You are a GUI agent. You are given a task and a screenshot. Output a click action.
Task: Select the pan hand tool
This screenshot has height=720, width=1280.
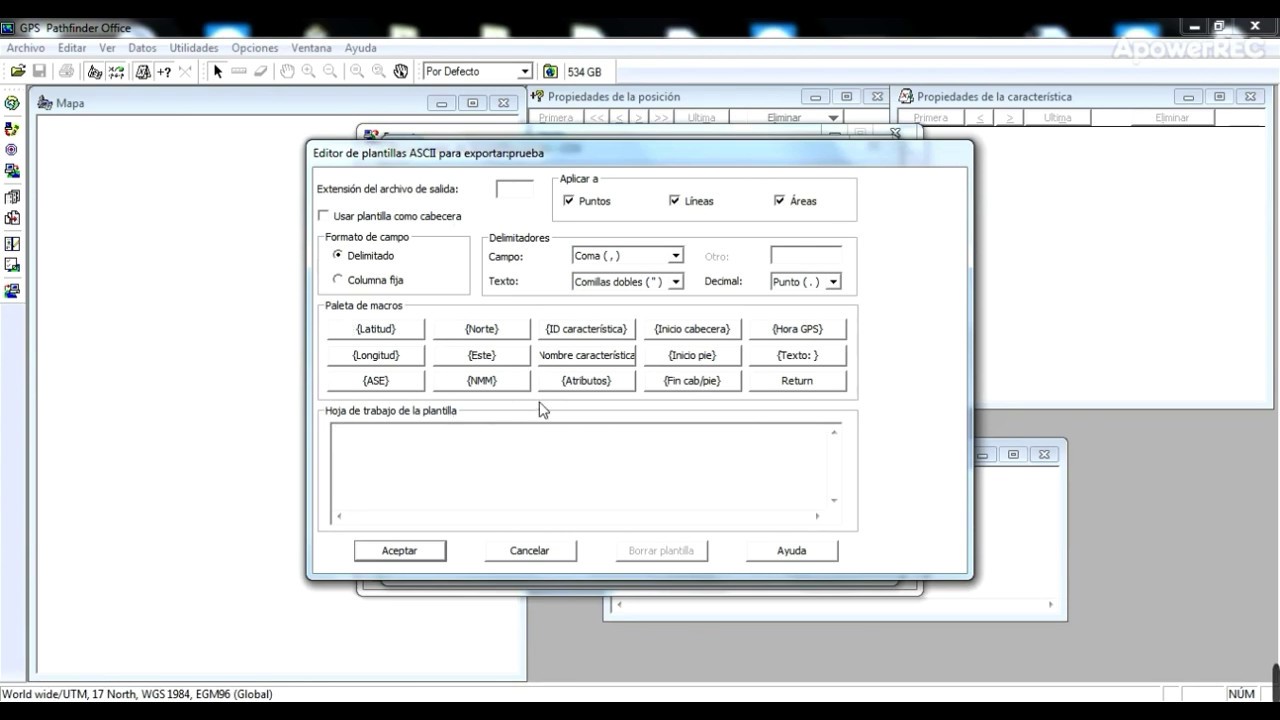click(x=287, y=71)
